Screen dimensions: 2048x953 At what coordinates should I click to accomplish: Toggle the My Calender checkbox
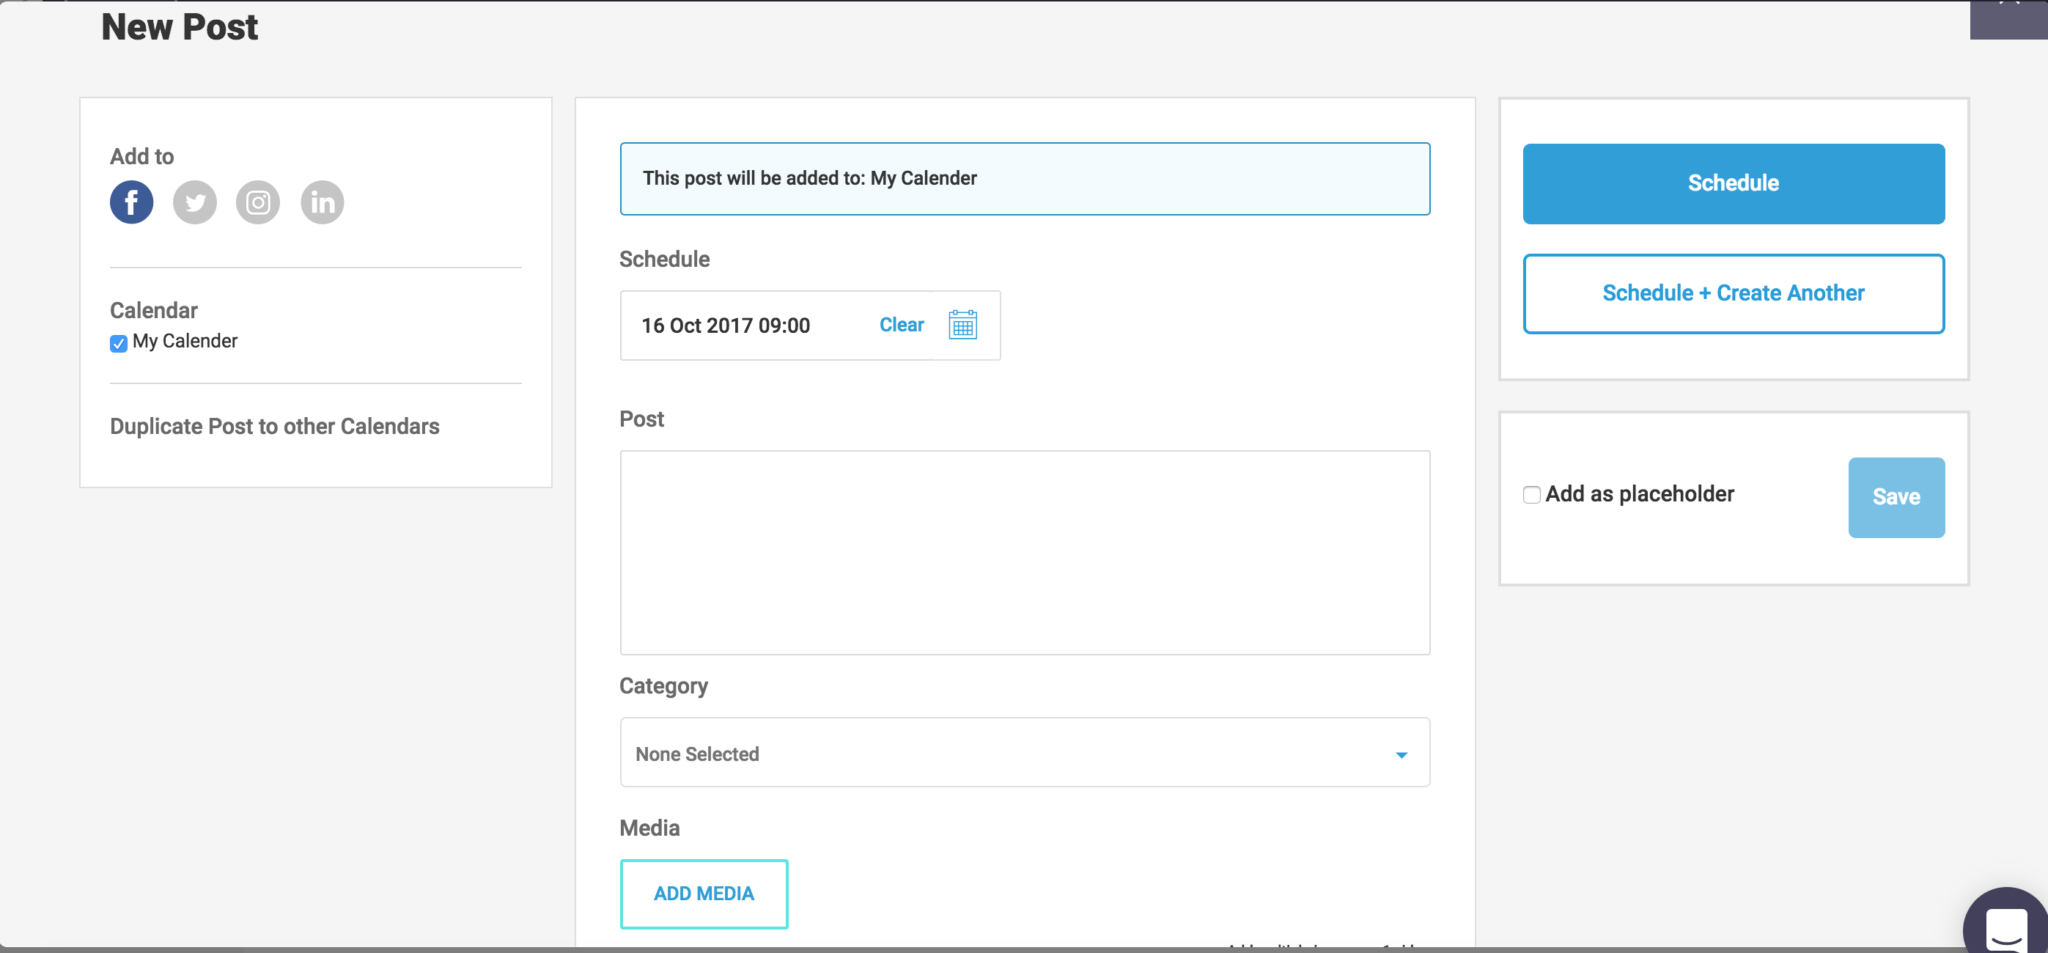(x=119, y=343)
